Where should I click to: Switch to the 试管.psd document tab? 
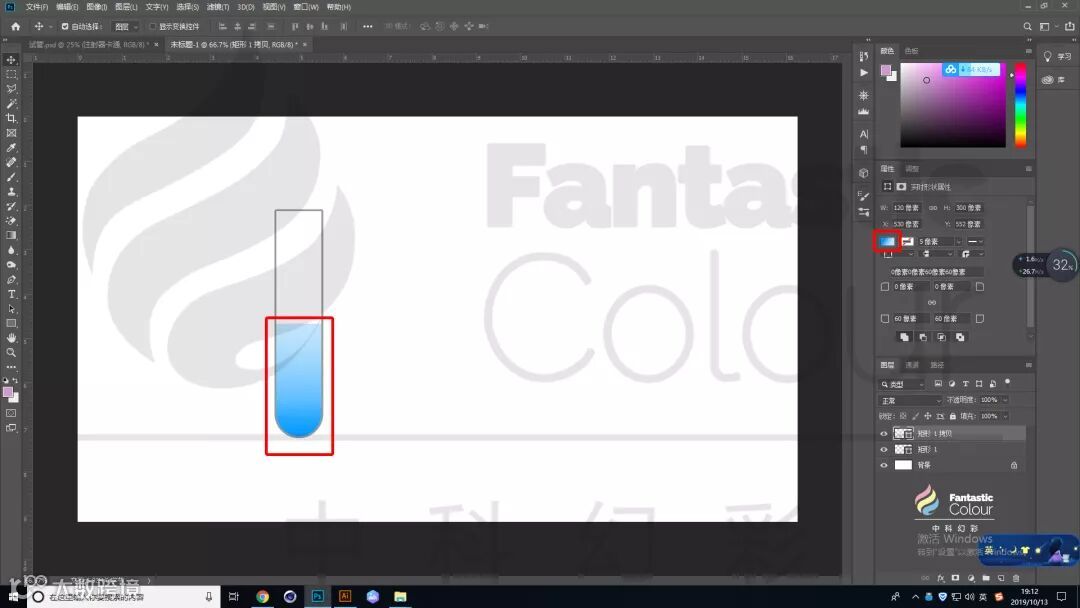88,44
